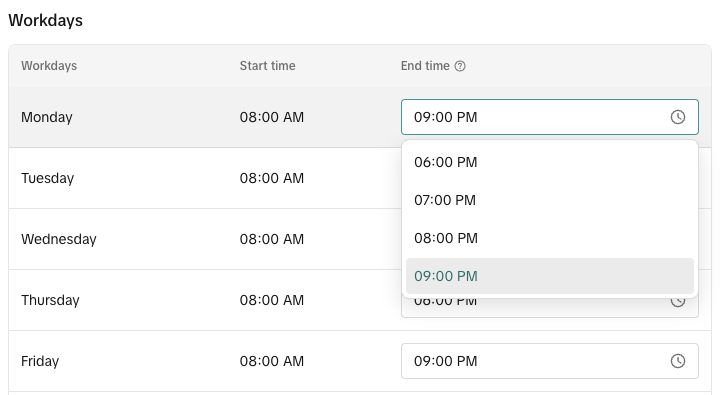Screen dimensions: 724x395
Task: Click the Wednesday row label
Action: (x=59, y=239)
